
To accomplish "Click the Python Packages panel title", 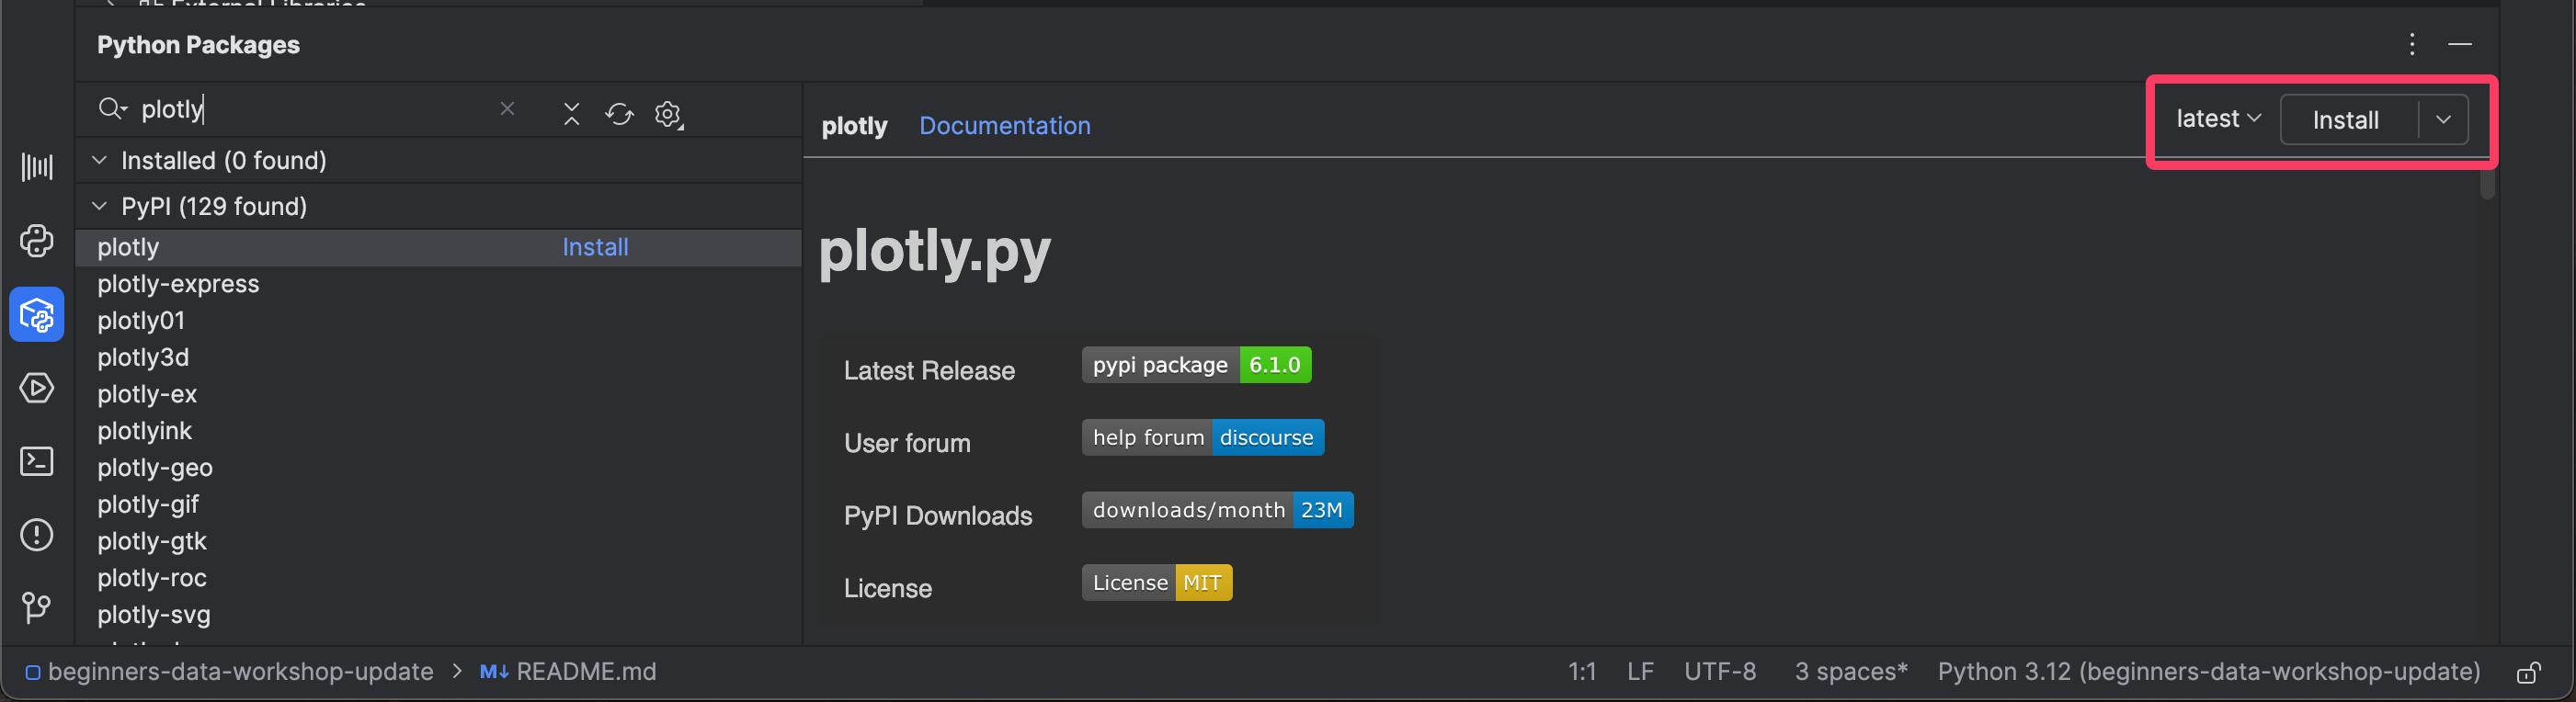I will (198, 45).
